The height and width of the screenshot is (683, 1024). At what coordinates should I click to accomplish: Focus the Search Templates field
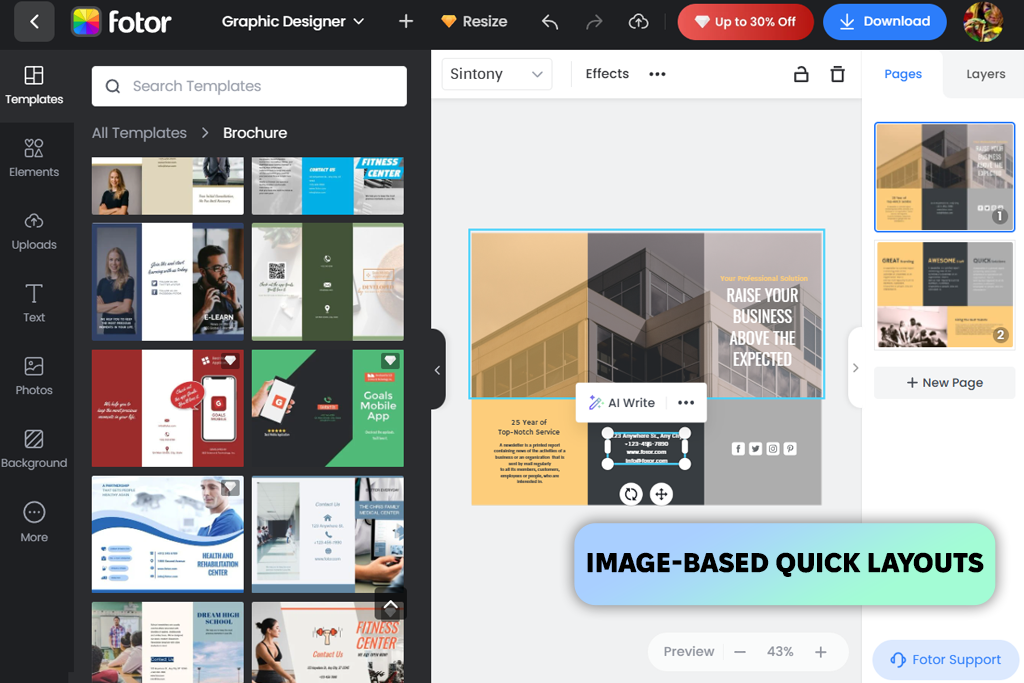[x=249, y=86]
